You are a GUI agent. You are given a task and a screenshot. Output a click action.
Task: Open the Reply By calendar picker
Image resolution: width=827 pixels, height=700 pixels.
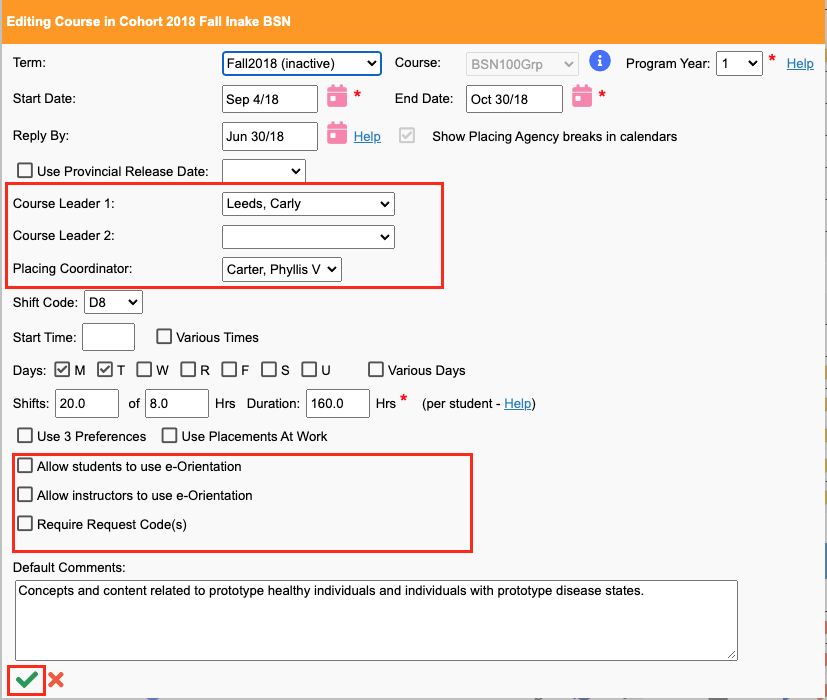pyautogui.click(x=337, y=133)
